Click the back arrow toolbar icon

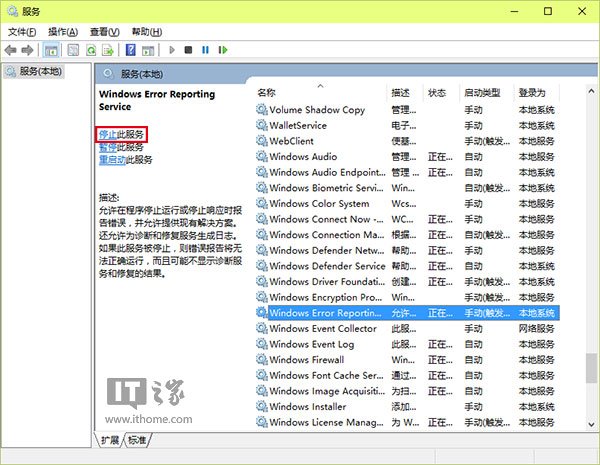pyautogui.click(x=11, y=49)
